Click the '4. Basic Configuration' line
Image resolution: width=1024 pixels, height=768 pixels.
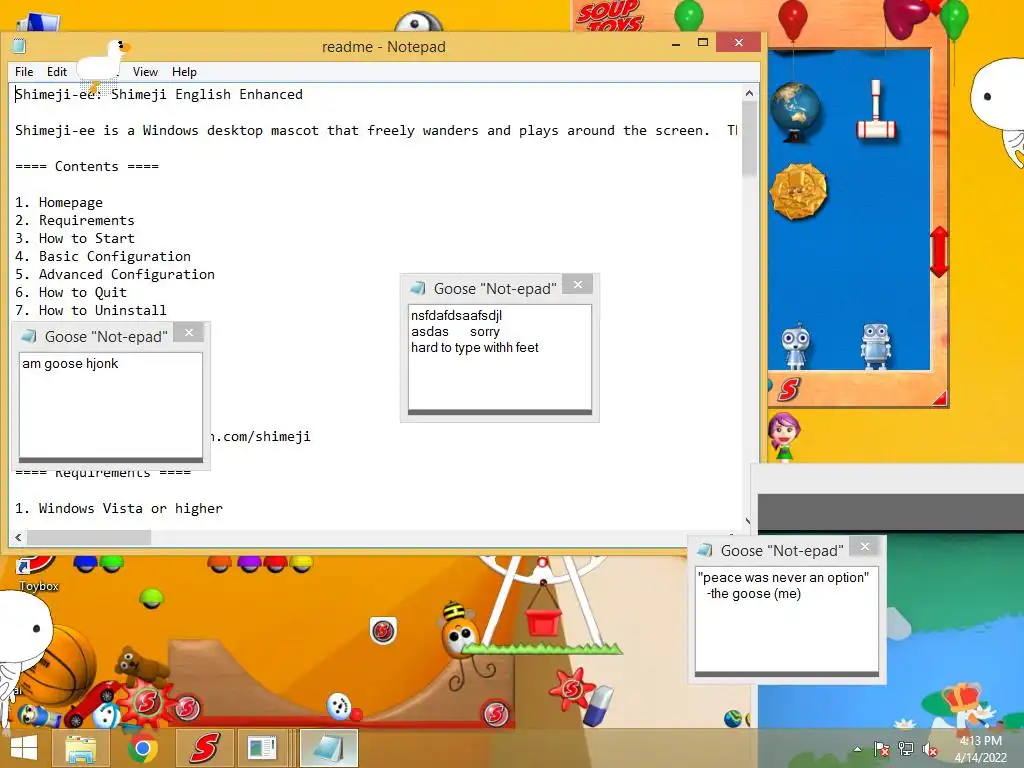(103, 256)
